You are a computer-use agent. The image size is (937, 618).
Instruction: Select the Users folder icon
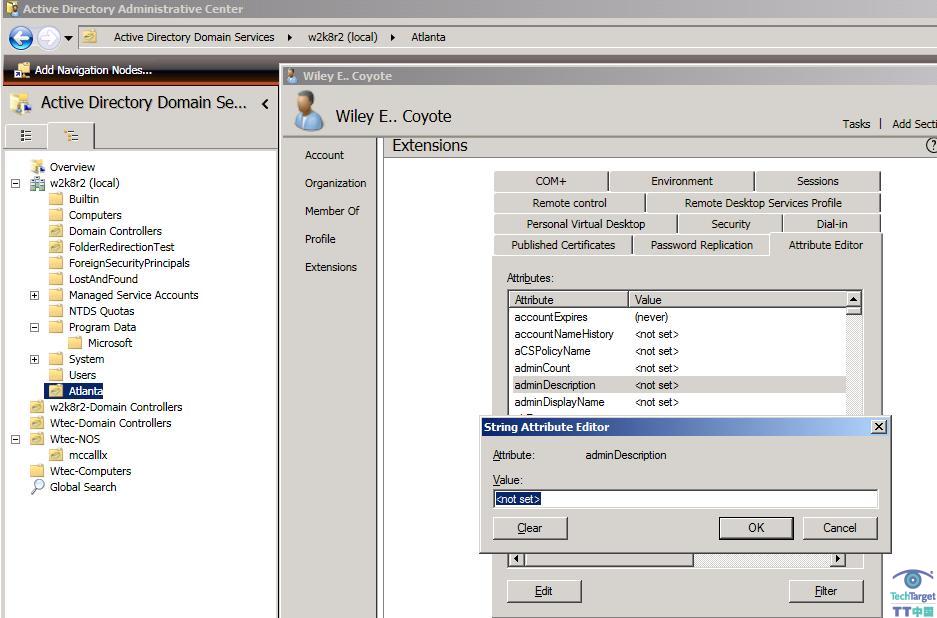tap(56, 375)
